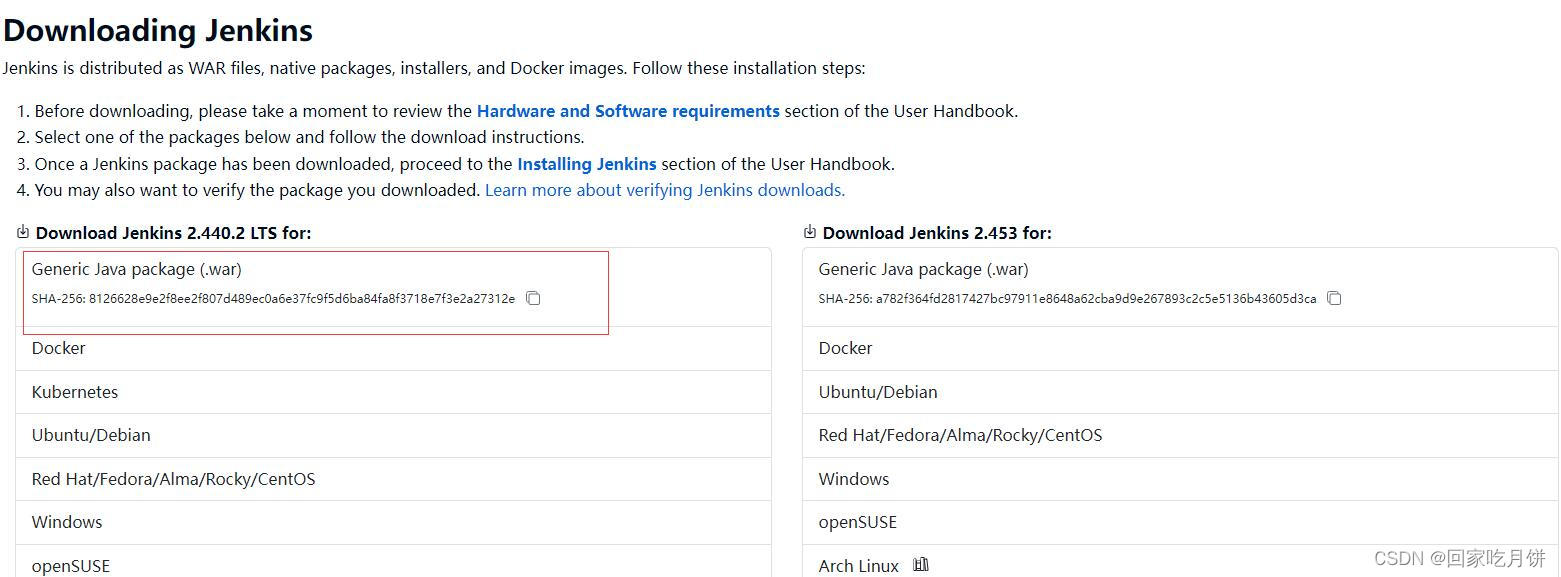Copy the LTS SHA-256 checksum
Screen dimensions: 1561x577
tap(533, 298)
